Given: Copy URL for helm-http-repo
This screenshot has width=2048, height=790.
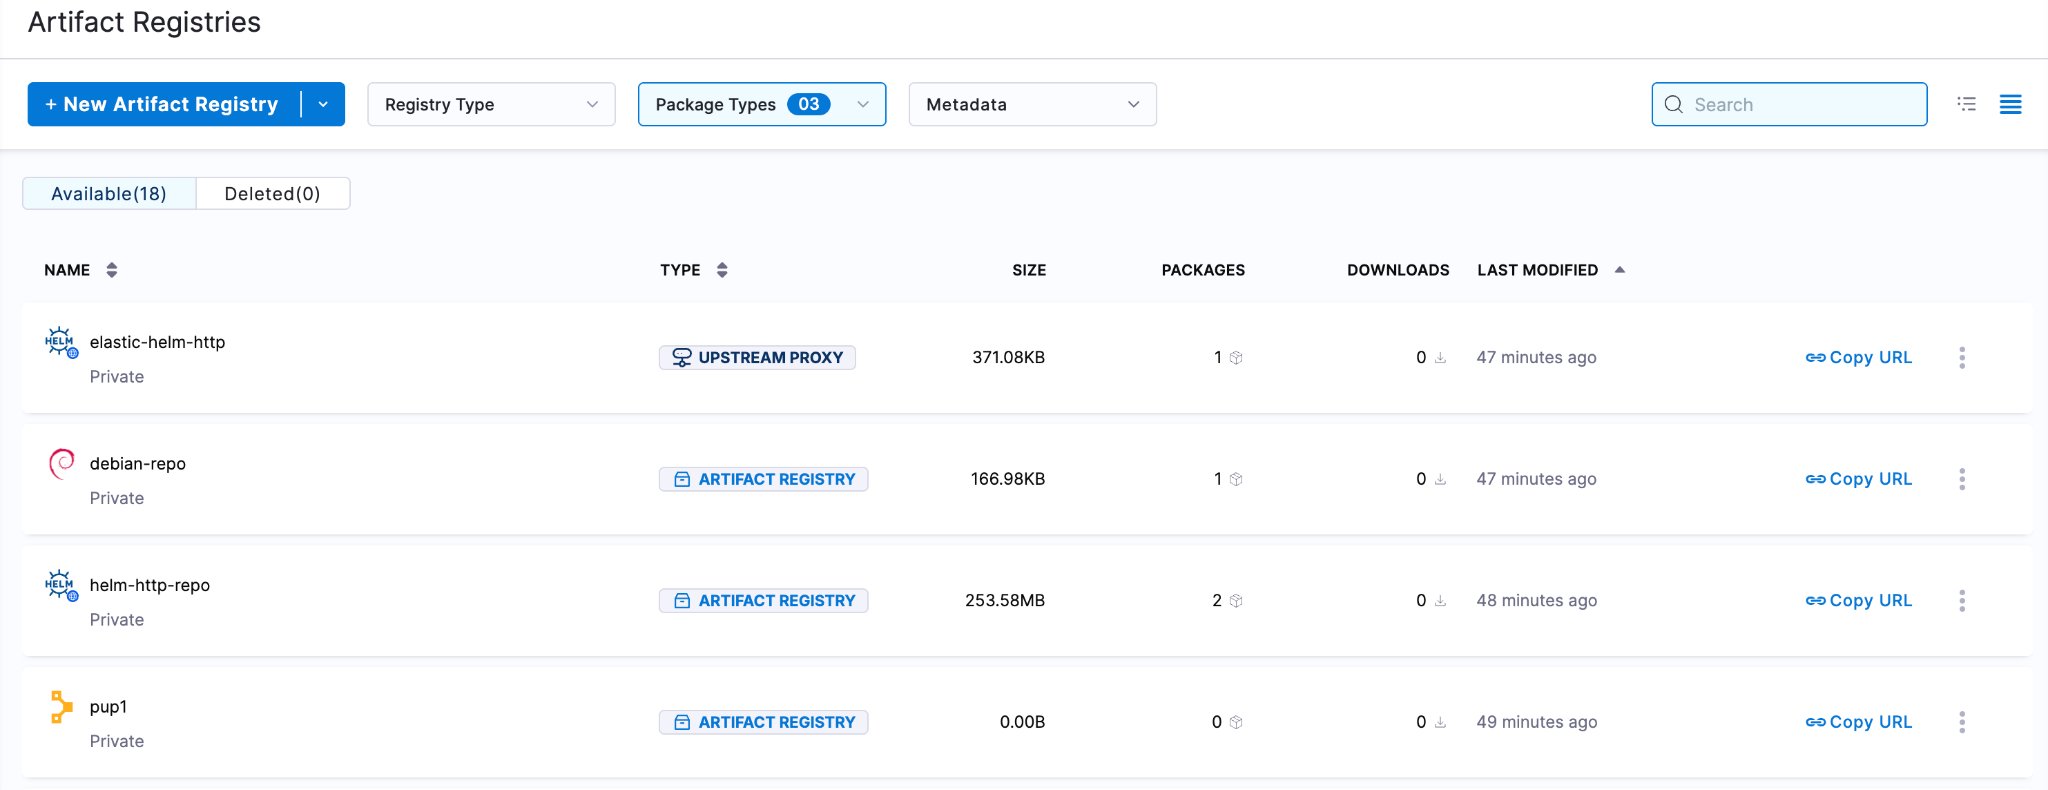Looking at the screenshot, I should coord(1859,601).
